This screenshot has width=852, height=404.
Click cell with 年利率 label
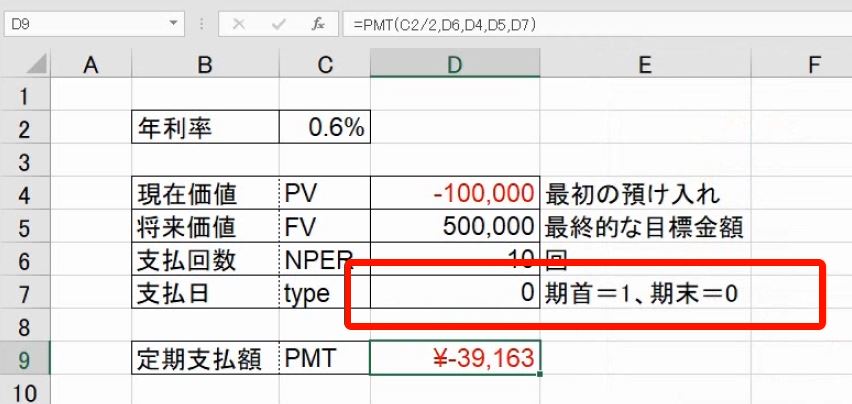(205, 128)
